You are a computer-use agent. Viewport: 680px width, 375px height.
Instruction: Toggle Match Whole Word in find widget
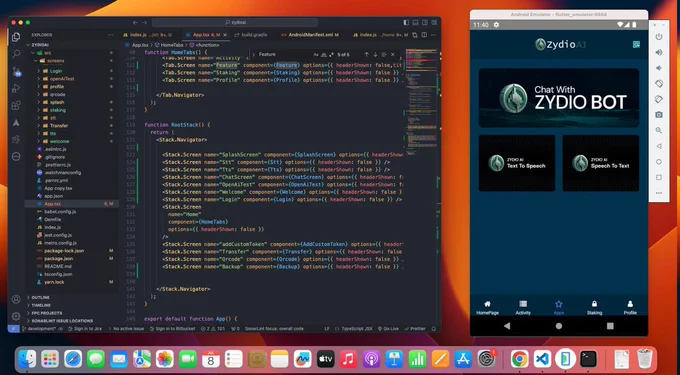324,55
